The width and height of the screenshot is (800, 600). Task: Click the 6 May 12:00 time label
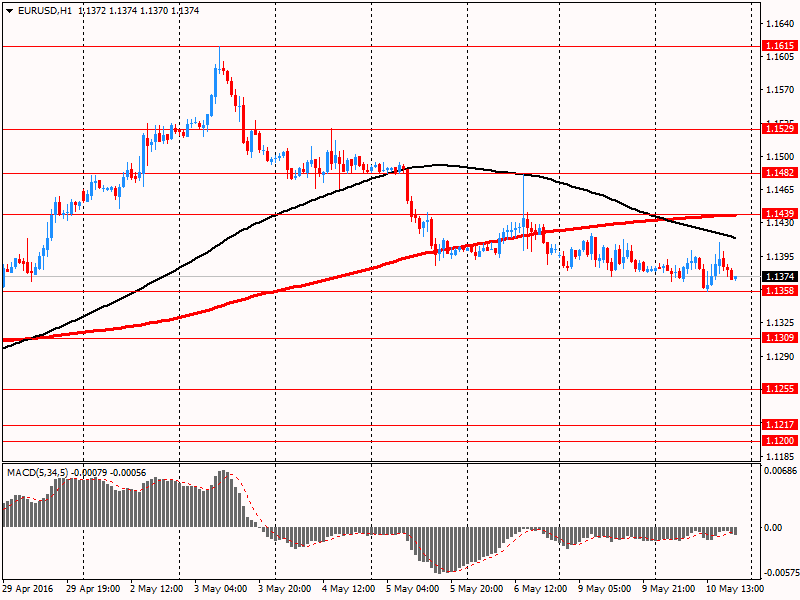(541, 589)
